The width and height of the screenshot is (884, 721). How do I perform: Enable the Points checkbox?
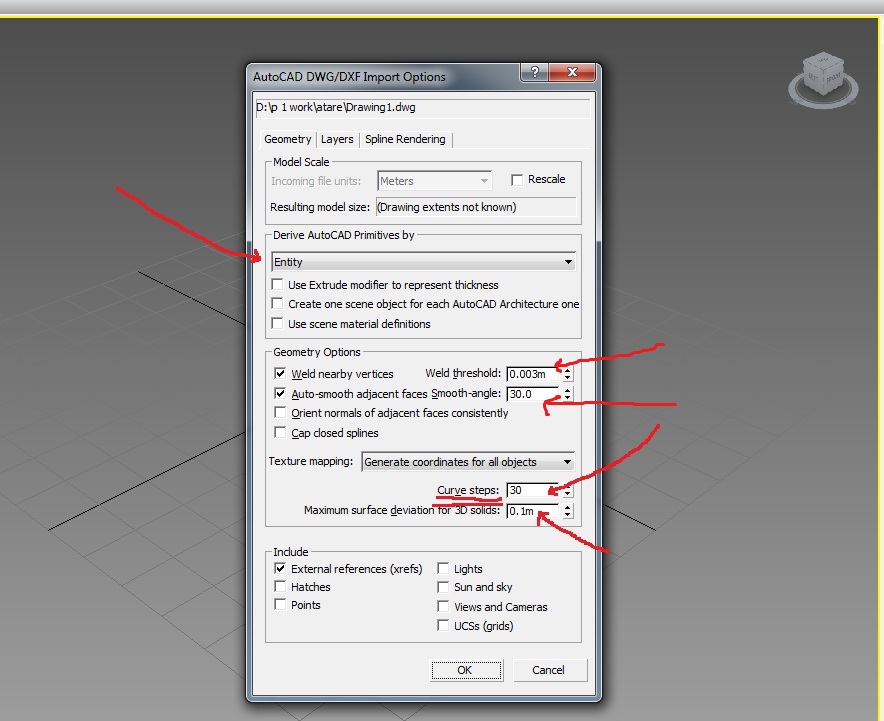pos(280,604)
